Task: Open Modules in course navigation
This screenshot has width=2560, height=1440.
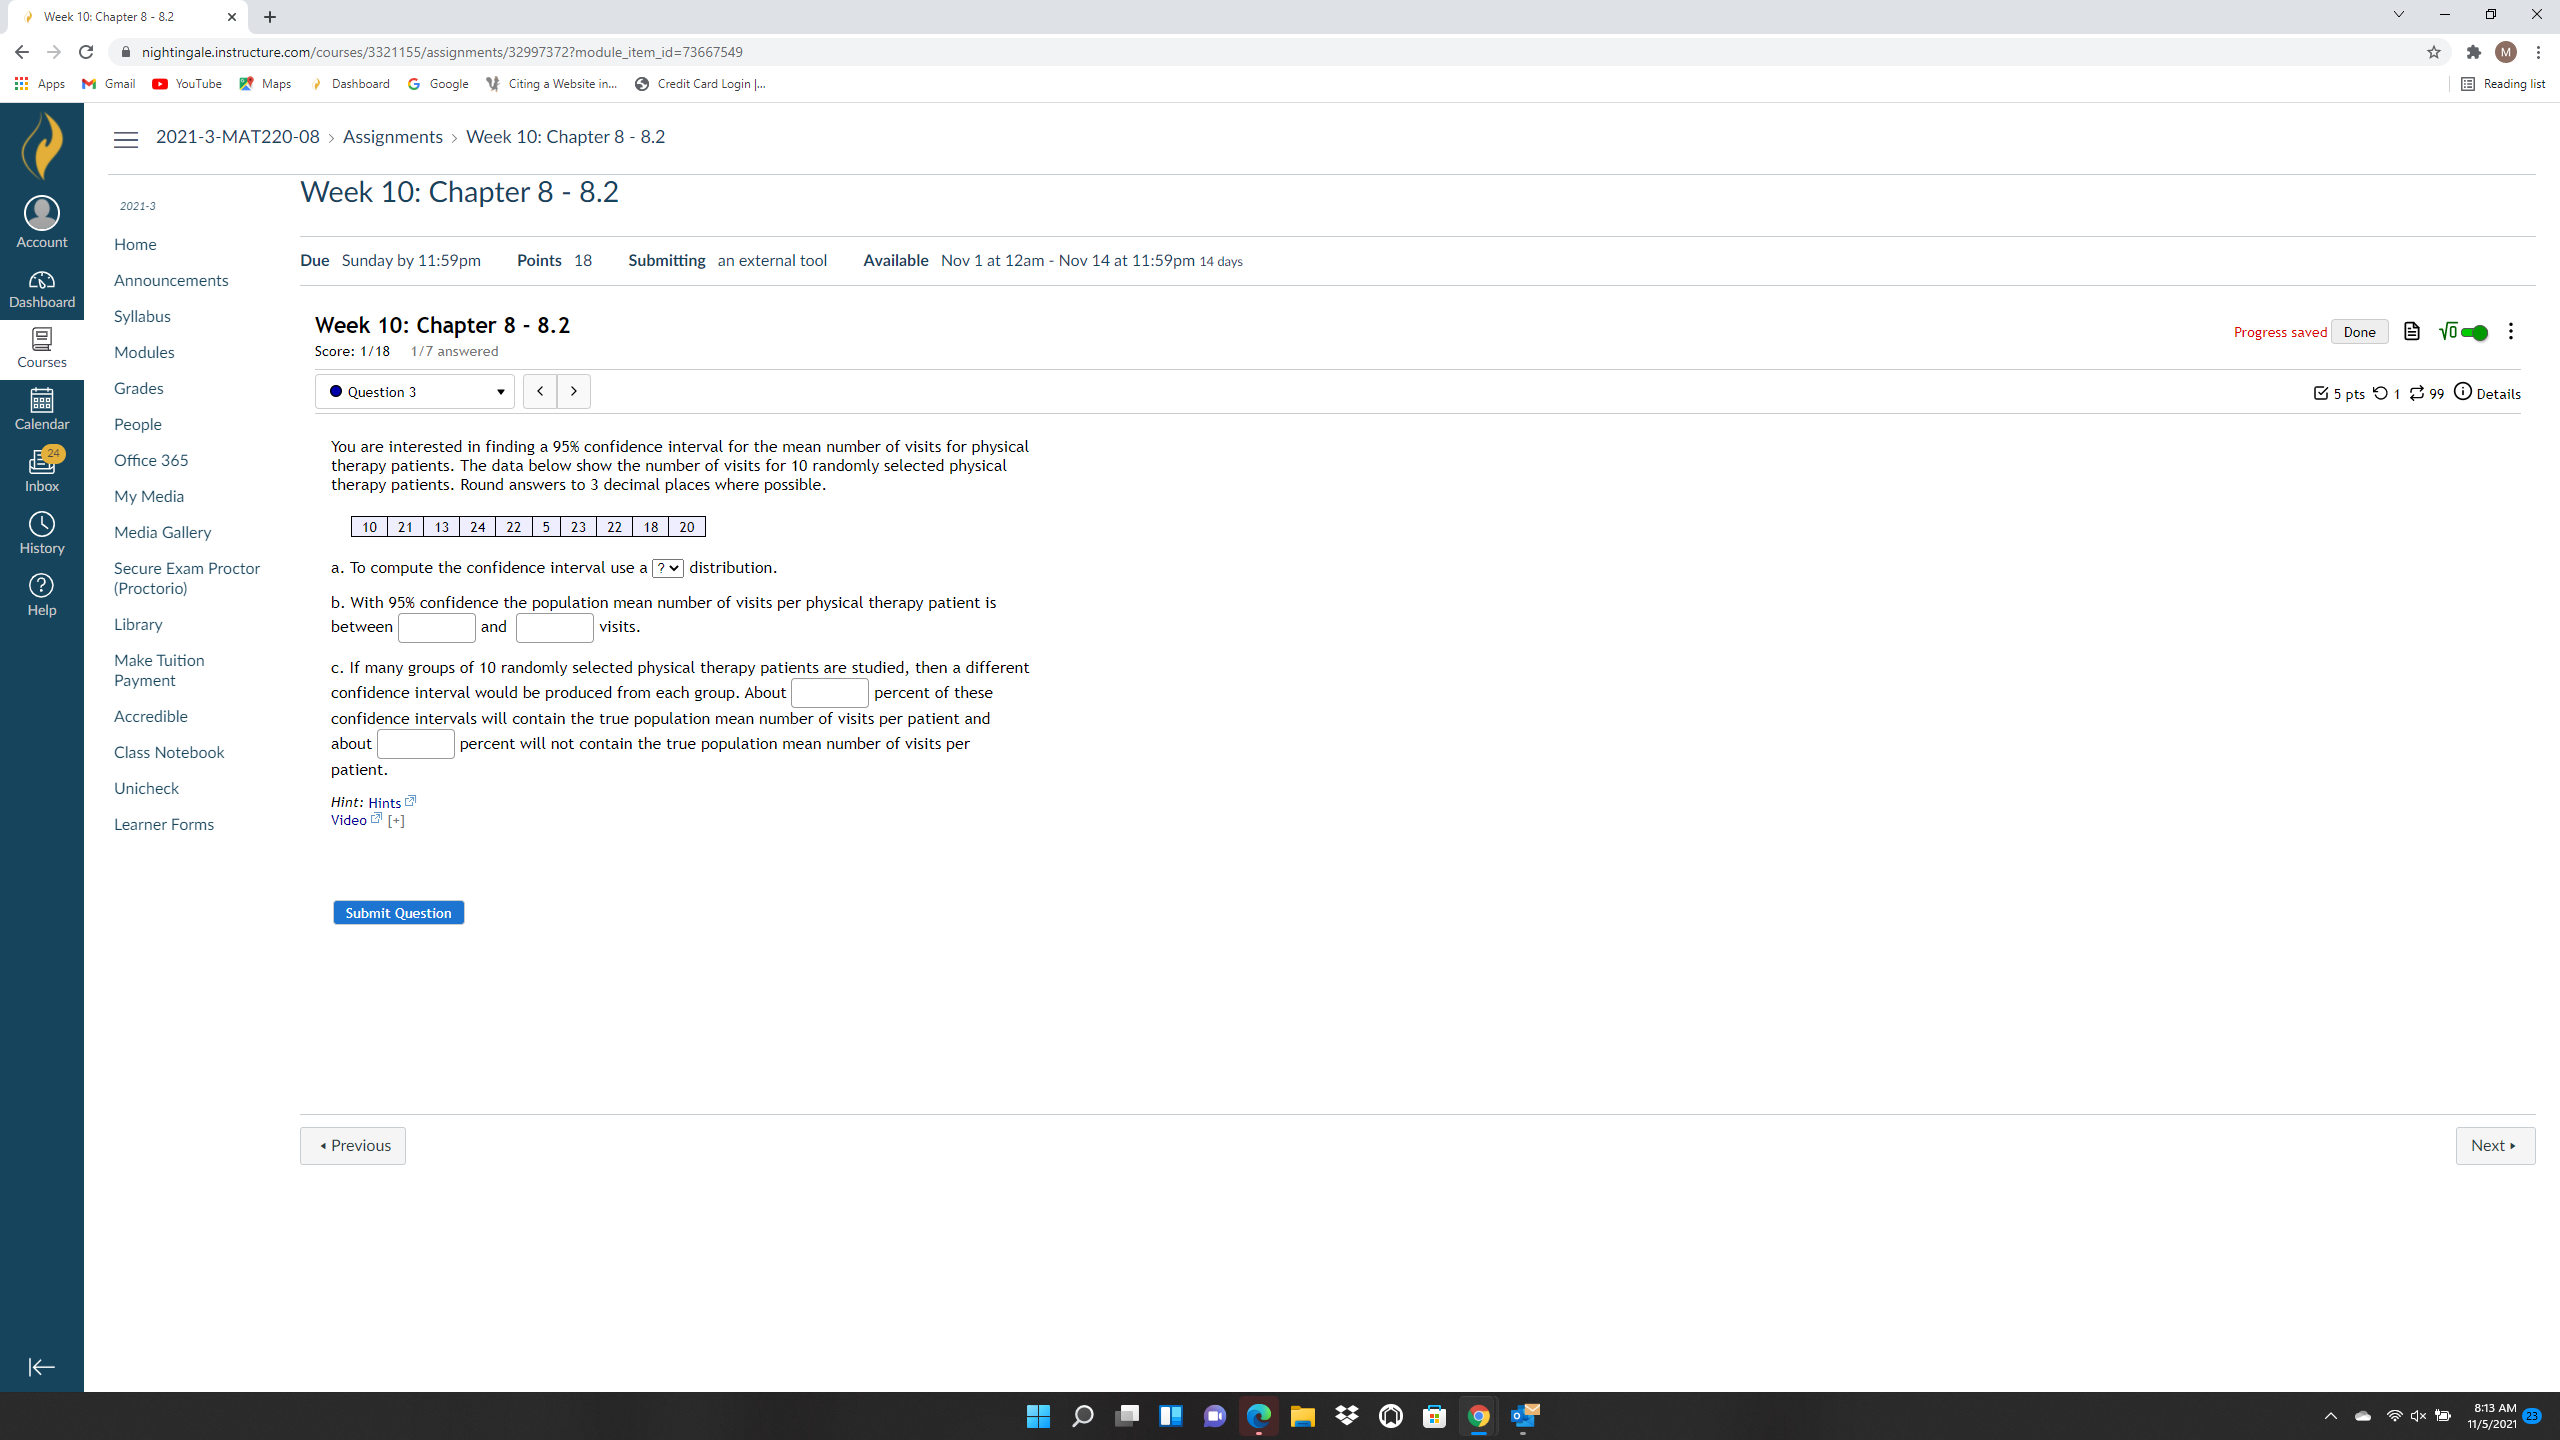Action: point(144,352)
